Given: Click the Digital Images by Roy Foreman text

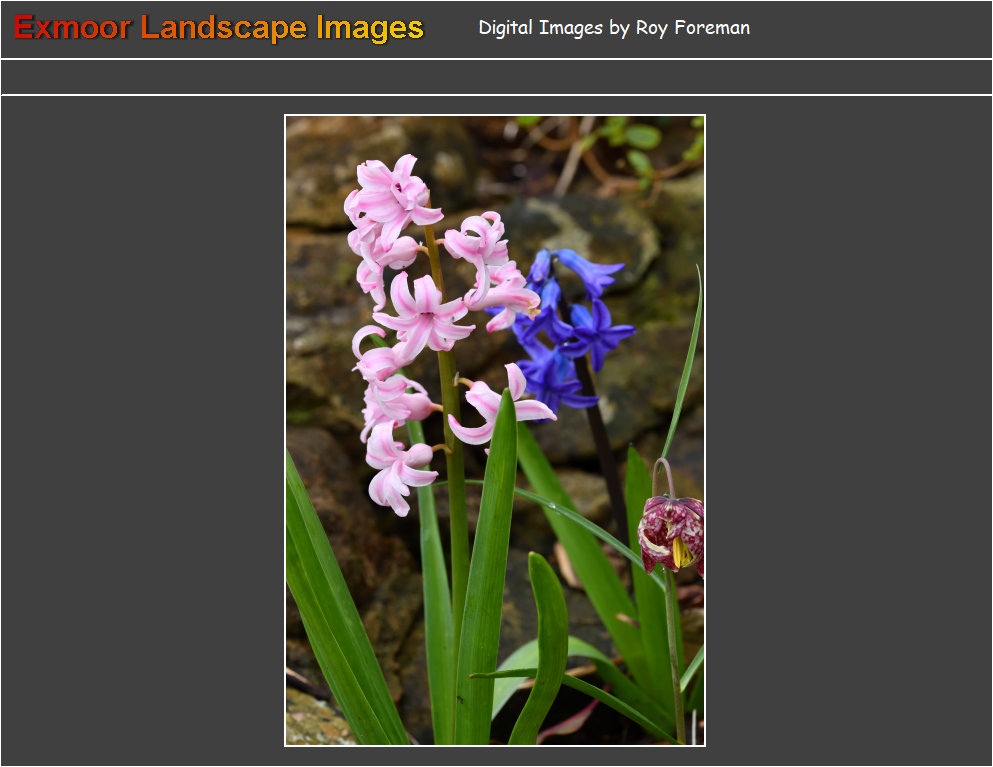Looking at the screenshot, I should 613,28.
